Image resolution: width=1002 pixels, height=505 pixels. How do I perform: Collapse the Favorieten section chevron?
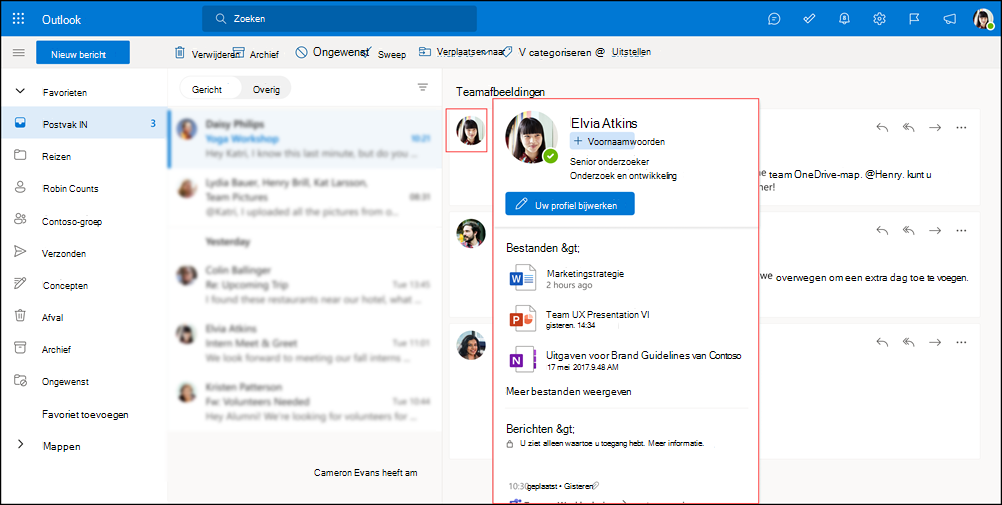click(x=19, y=91)
